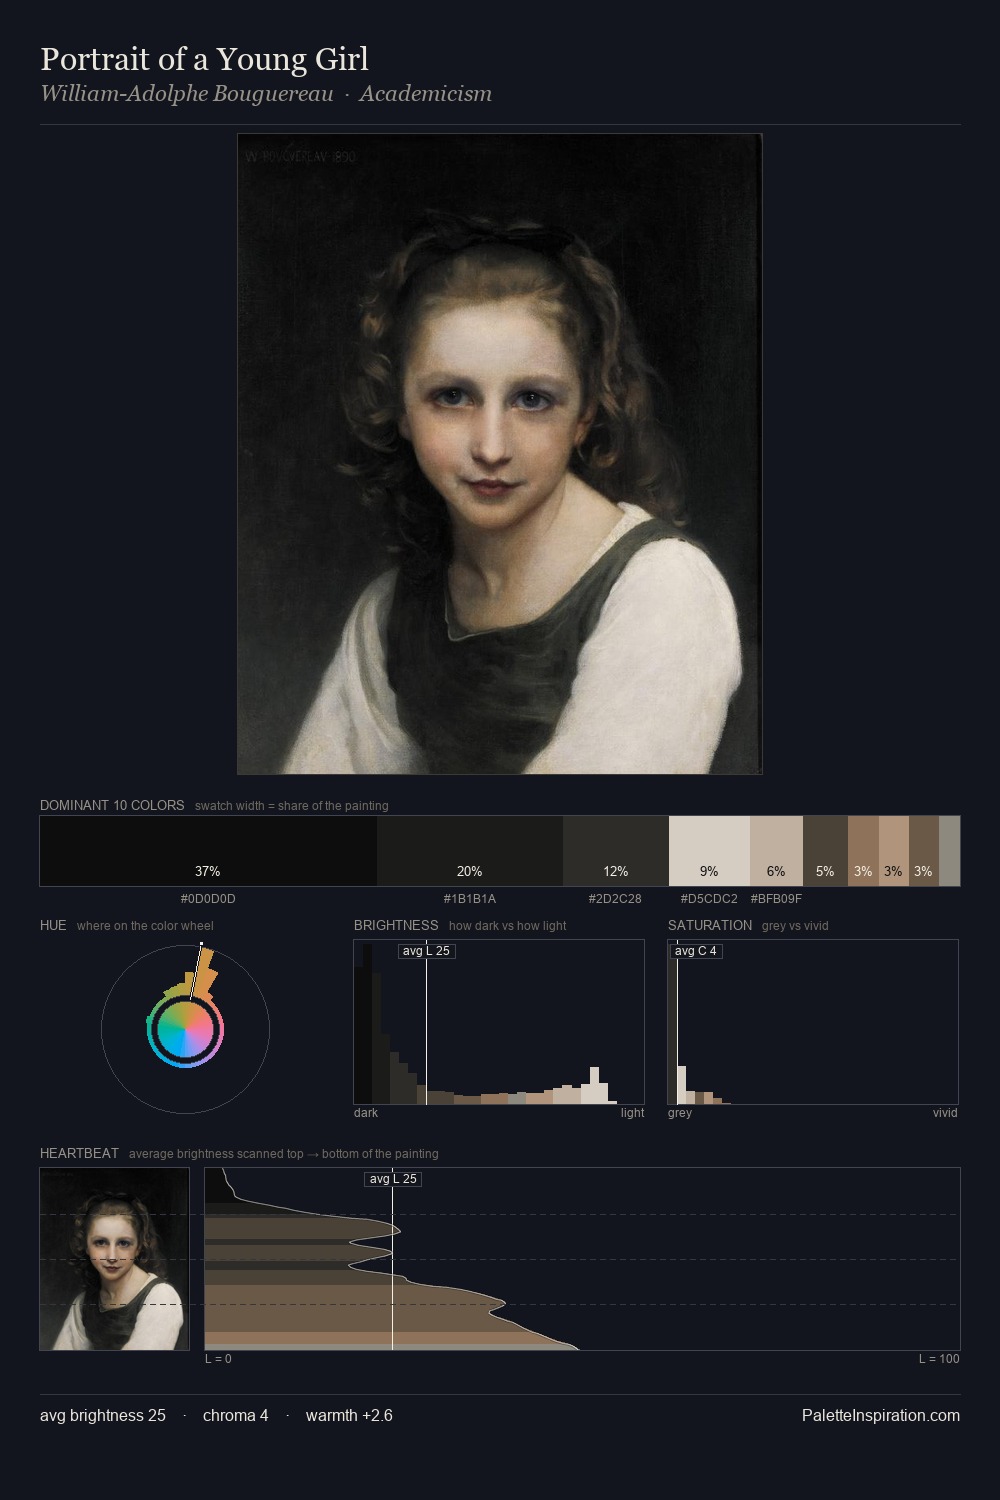1000x1500 pixels.
Task: Click the 'vivid' axis label under Saturation
Action: point(945,1113)
